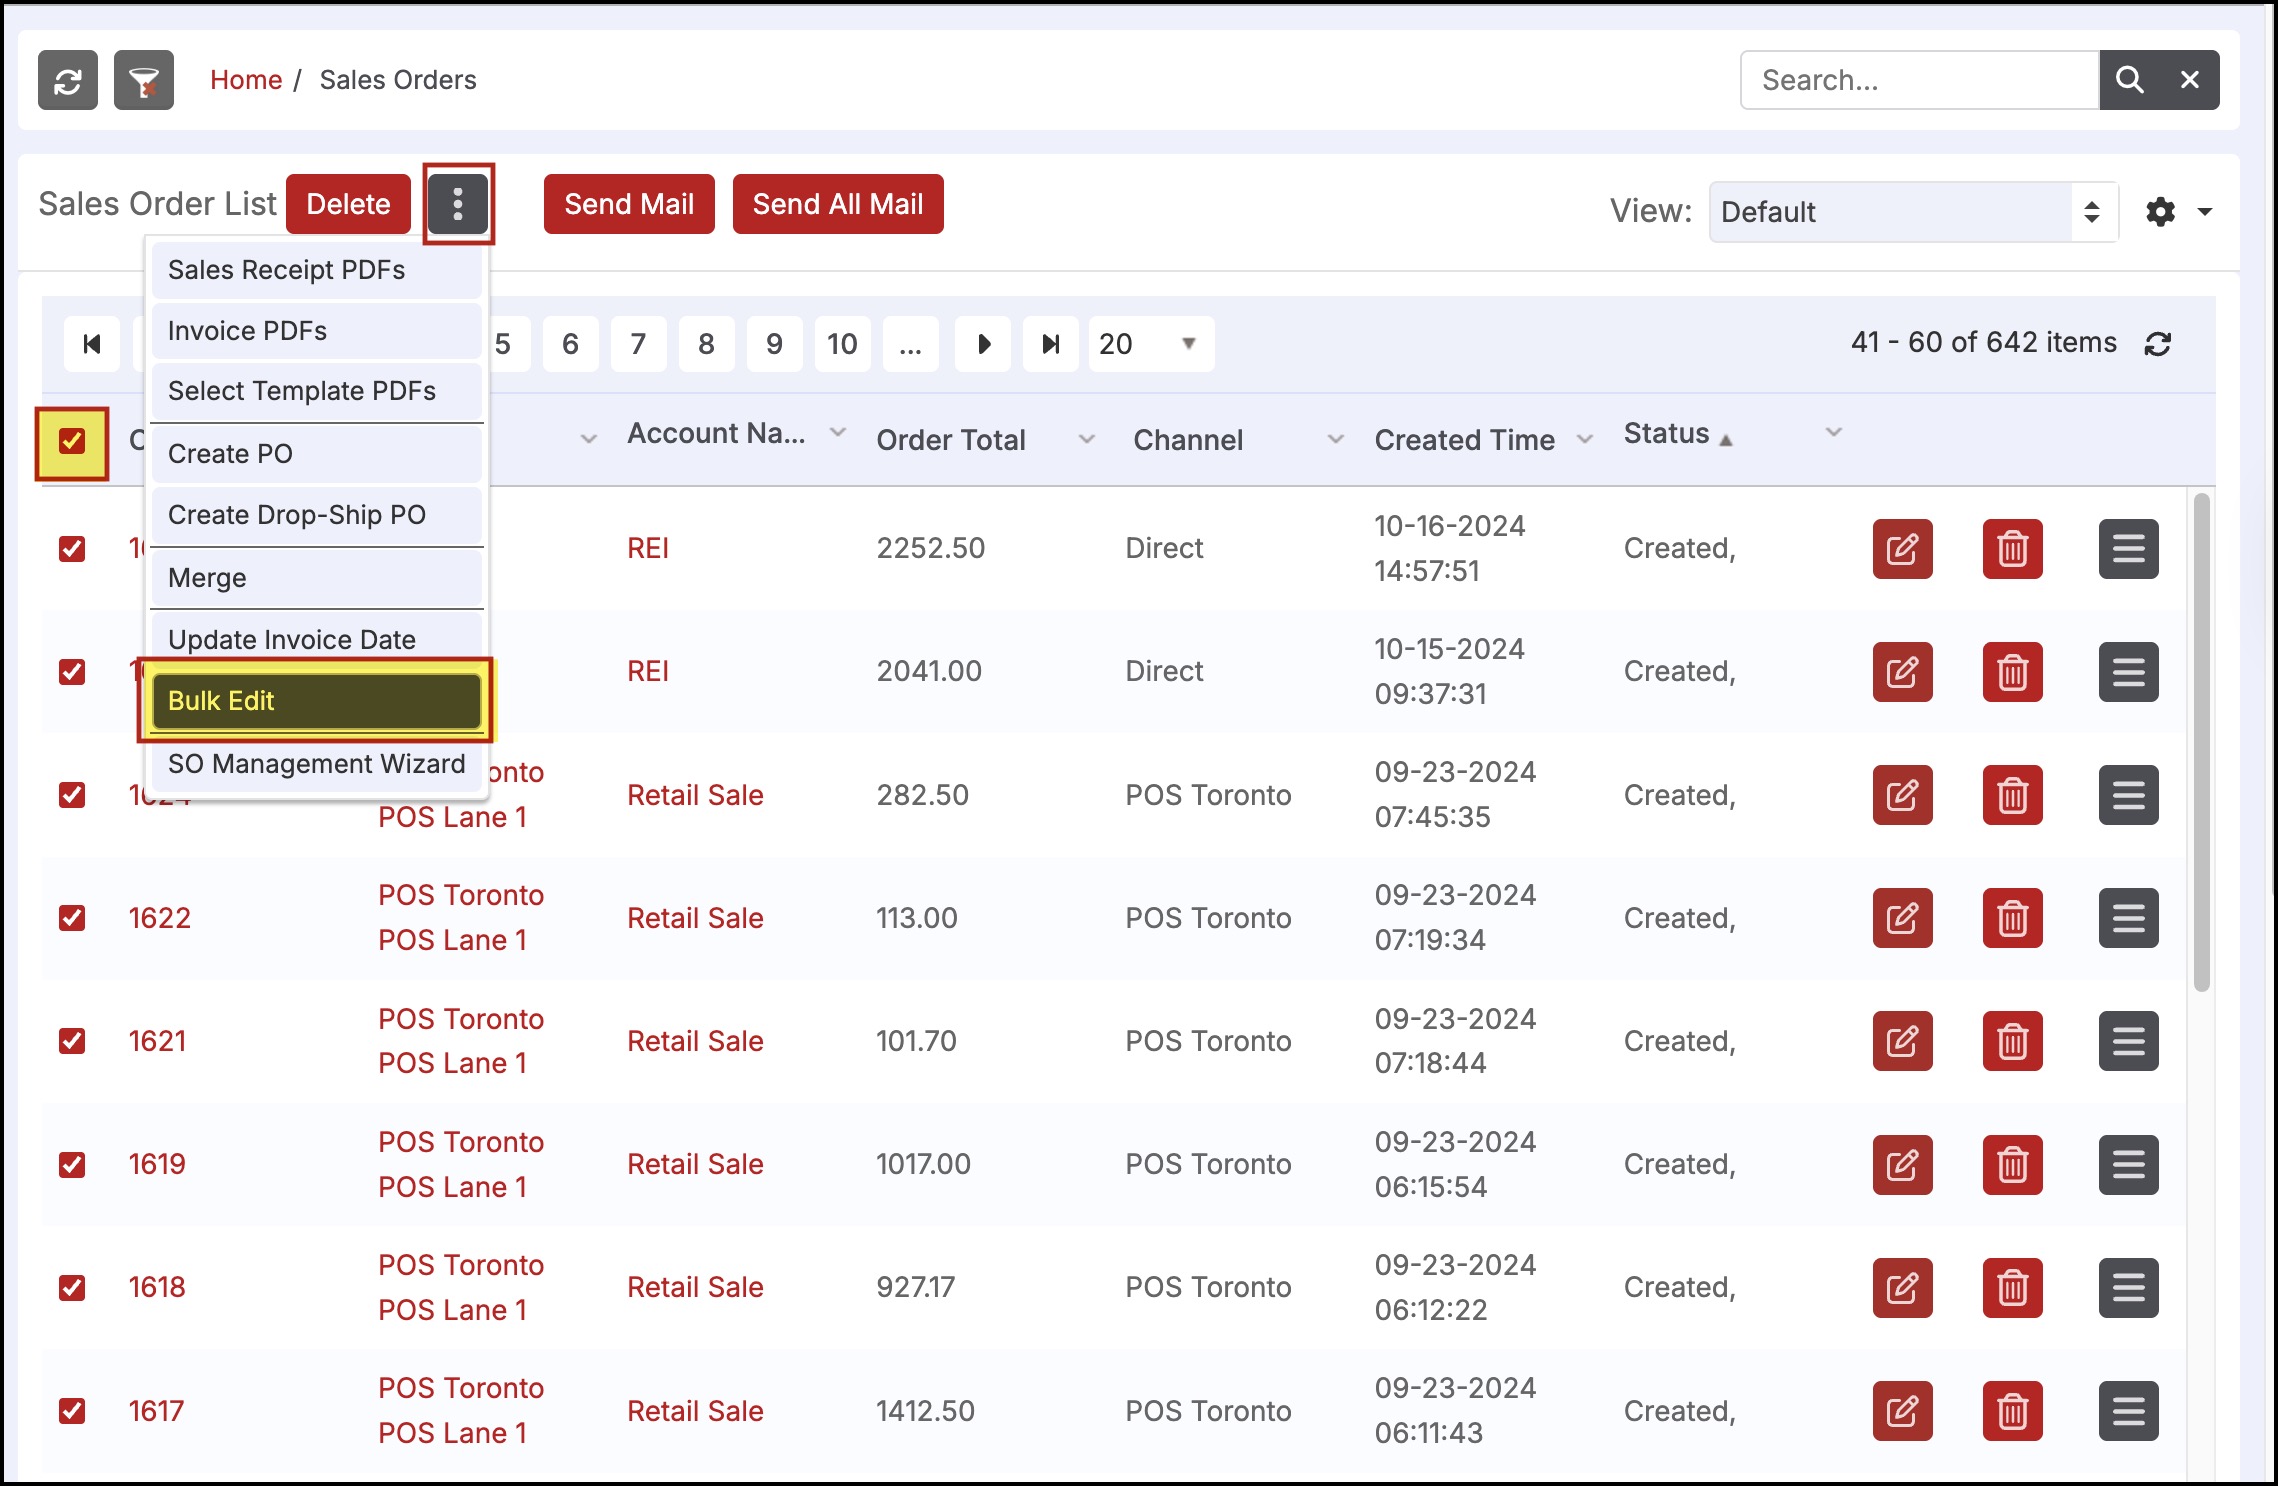The image size is (2278, 1486).
Task: Open the three-dot more actions button
Action: [458, 204]
